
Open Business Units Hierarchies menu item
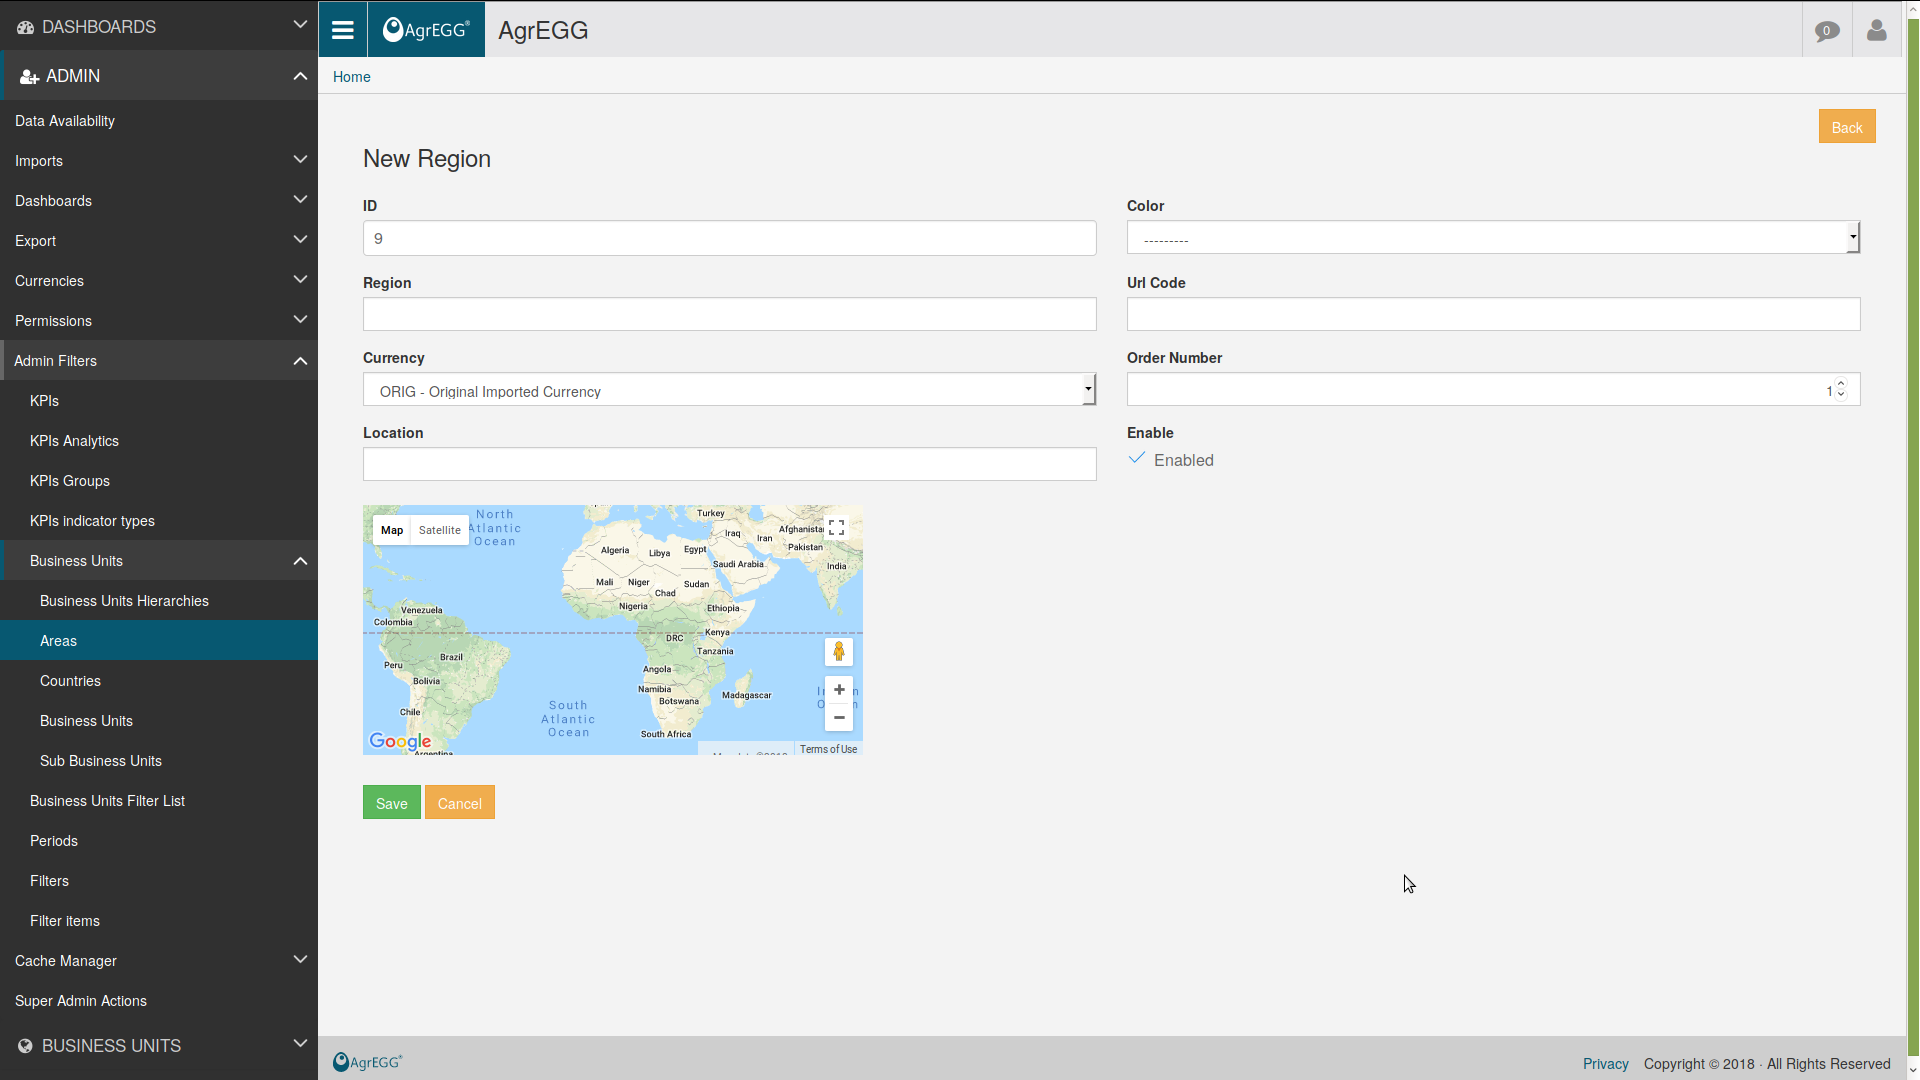pos(159,601)
